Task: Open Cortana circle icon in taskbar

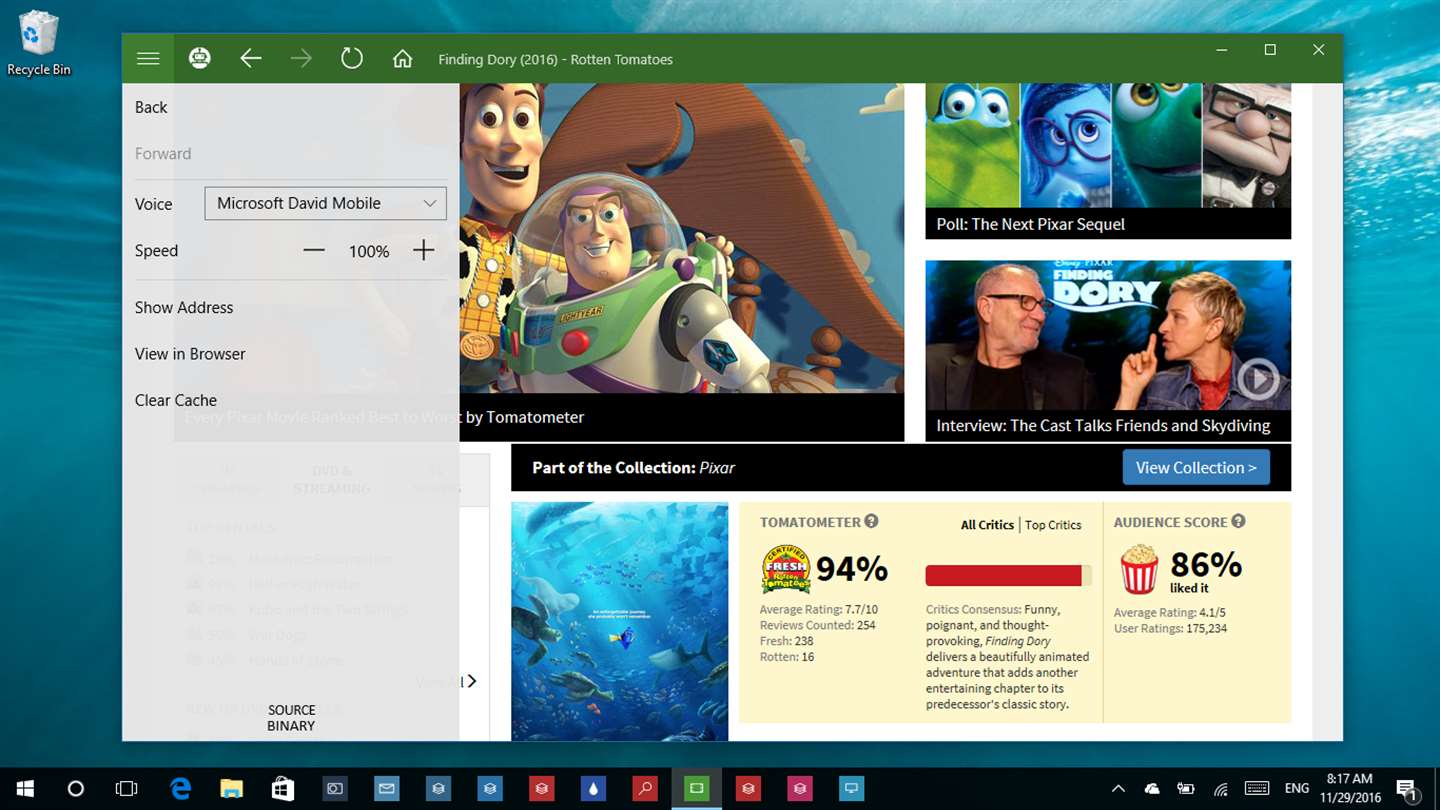Action: [x=75, y=789]
